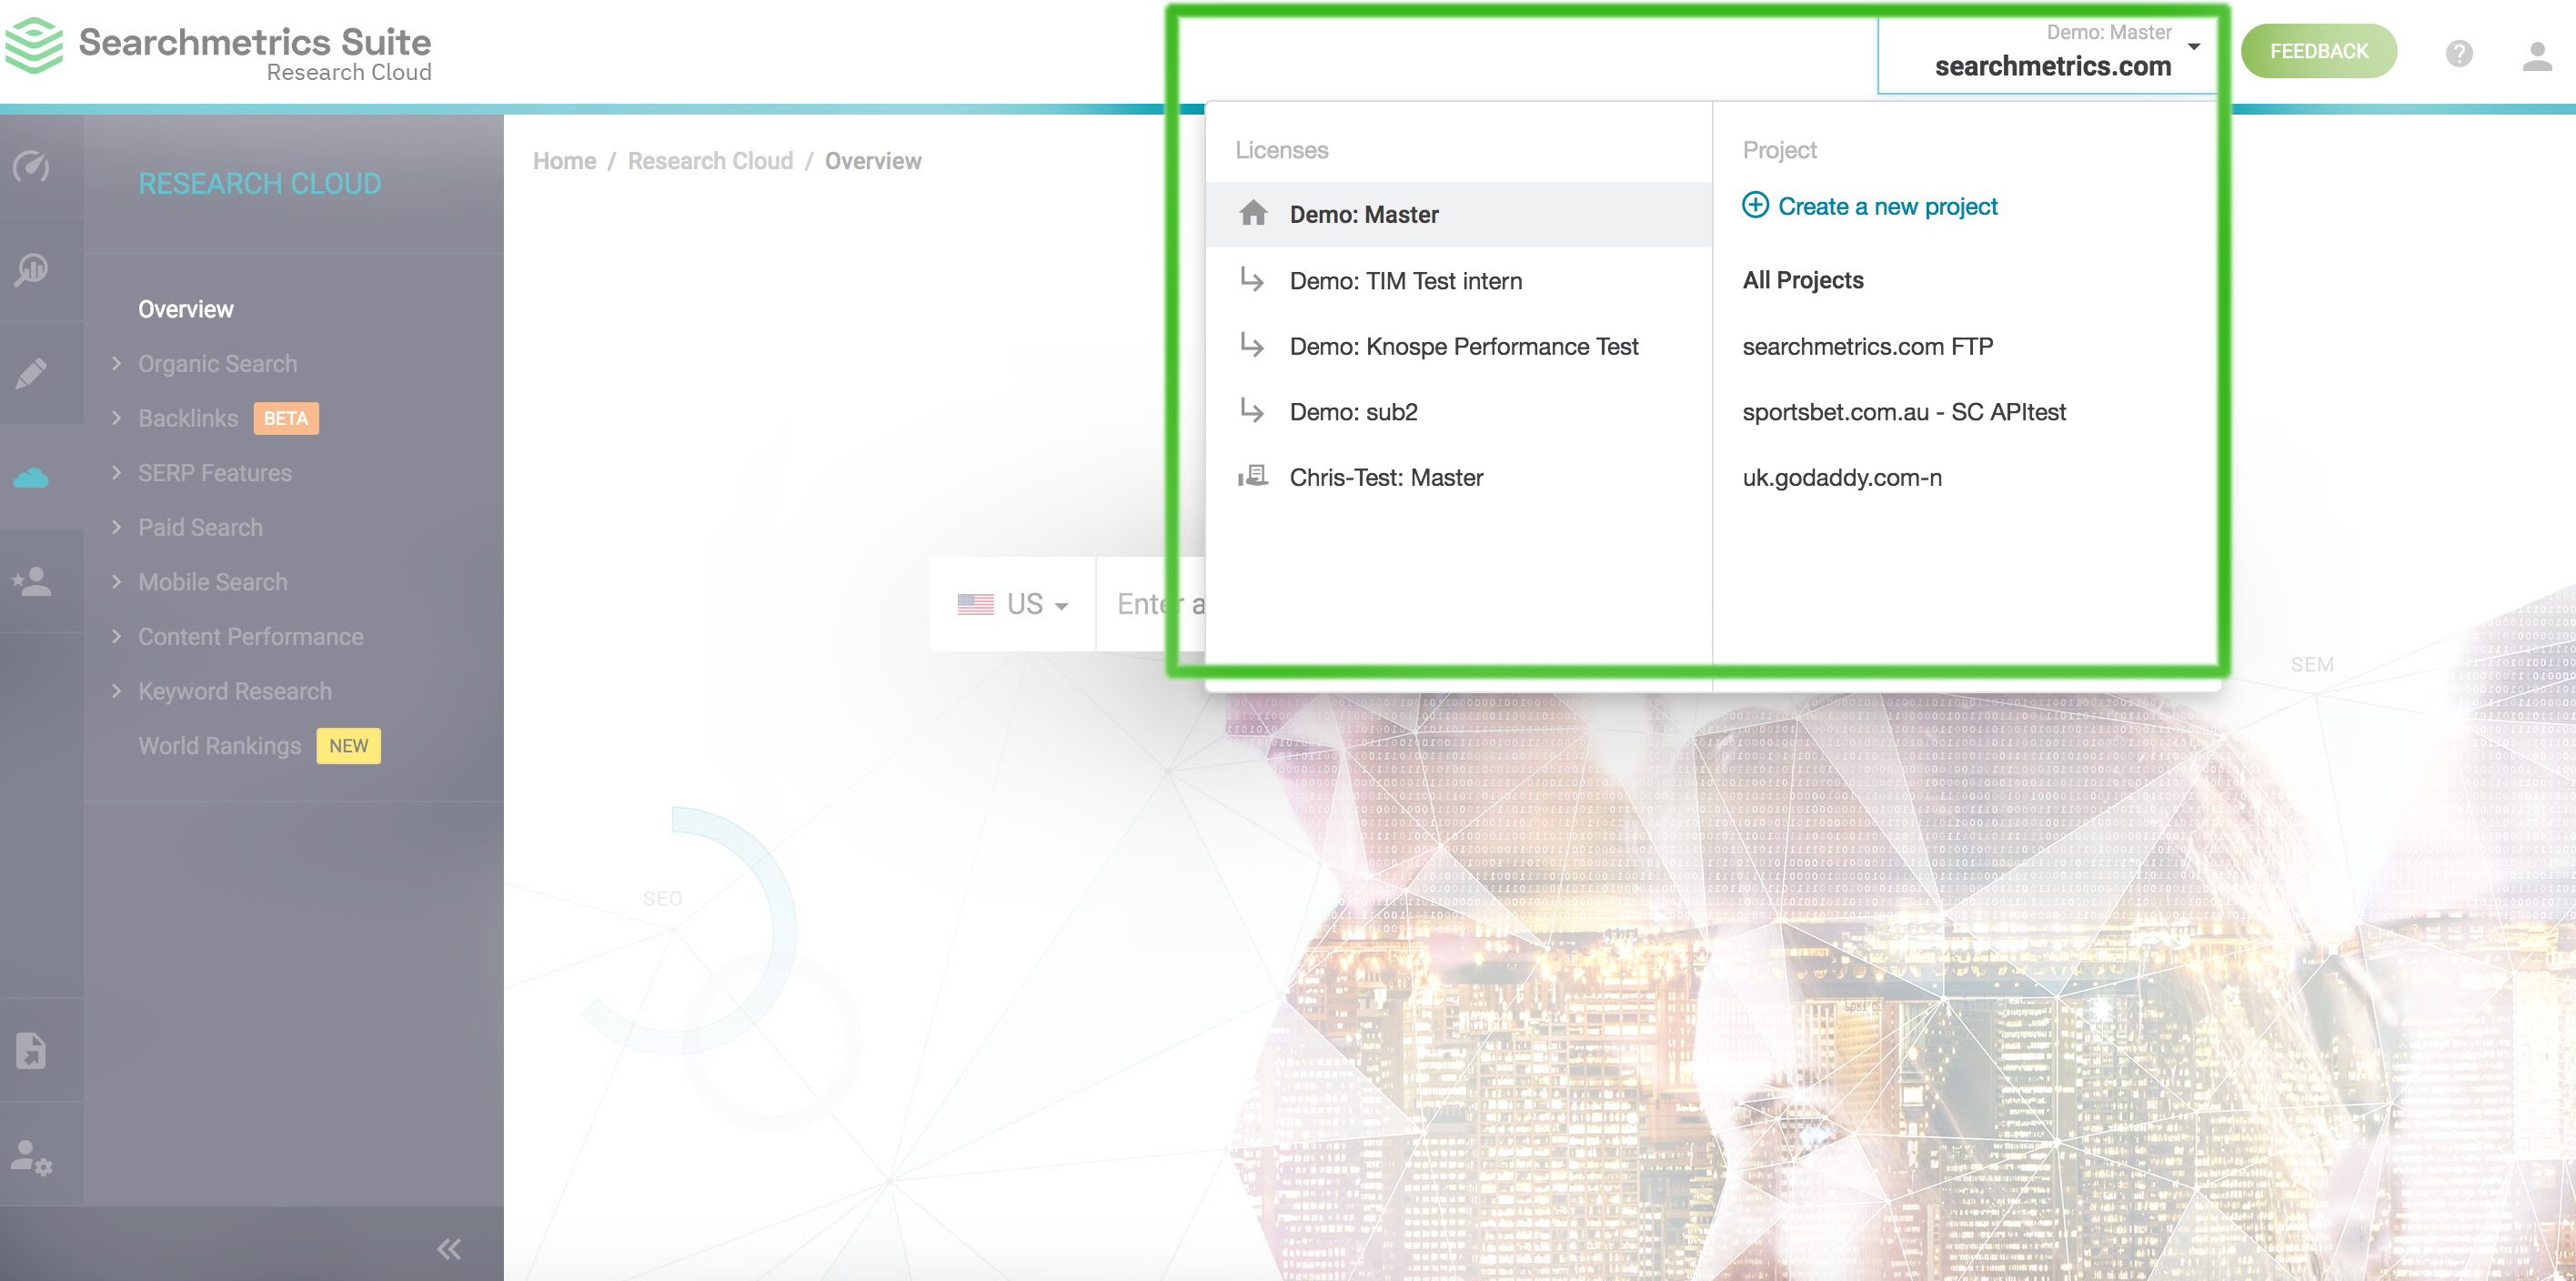Image resolution: width=2576 pixels, height=1281 pixels.
Task: Open sportsbet.com.au - SC APItest project
Action: pos(1903,412)
